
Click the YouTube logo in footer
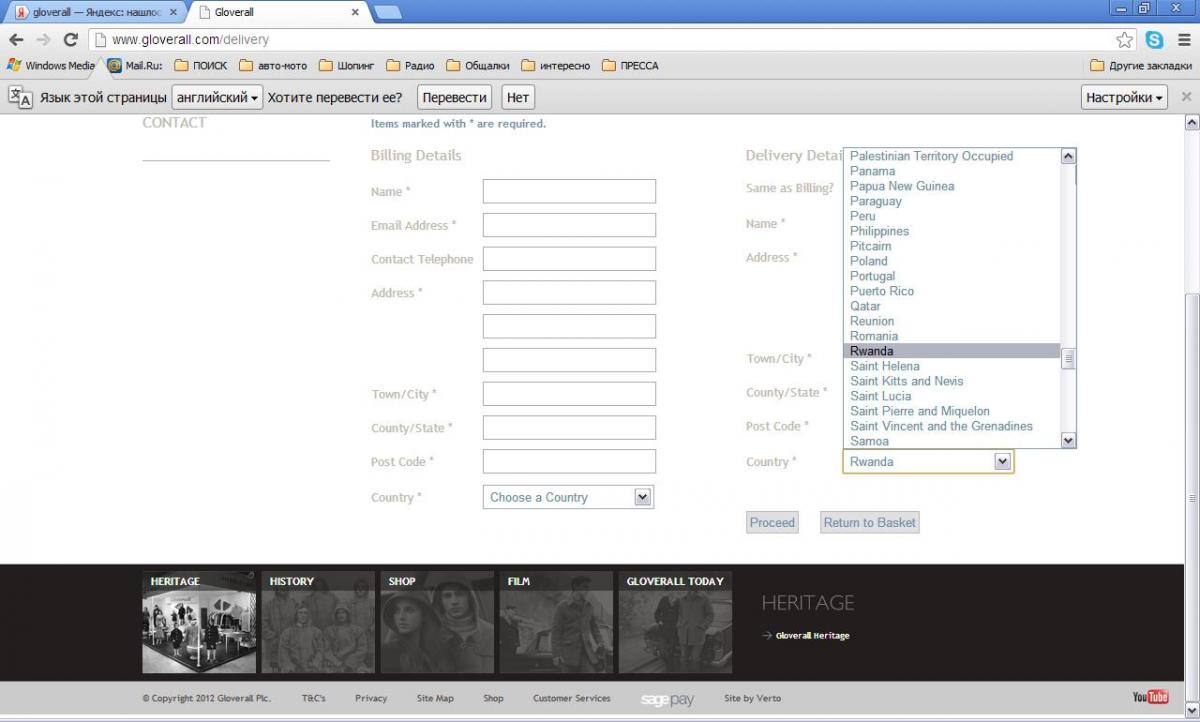(x=1150, y=697)
